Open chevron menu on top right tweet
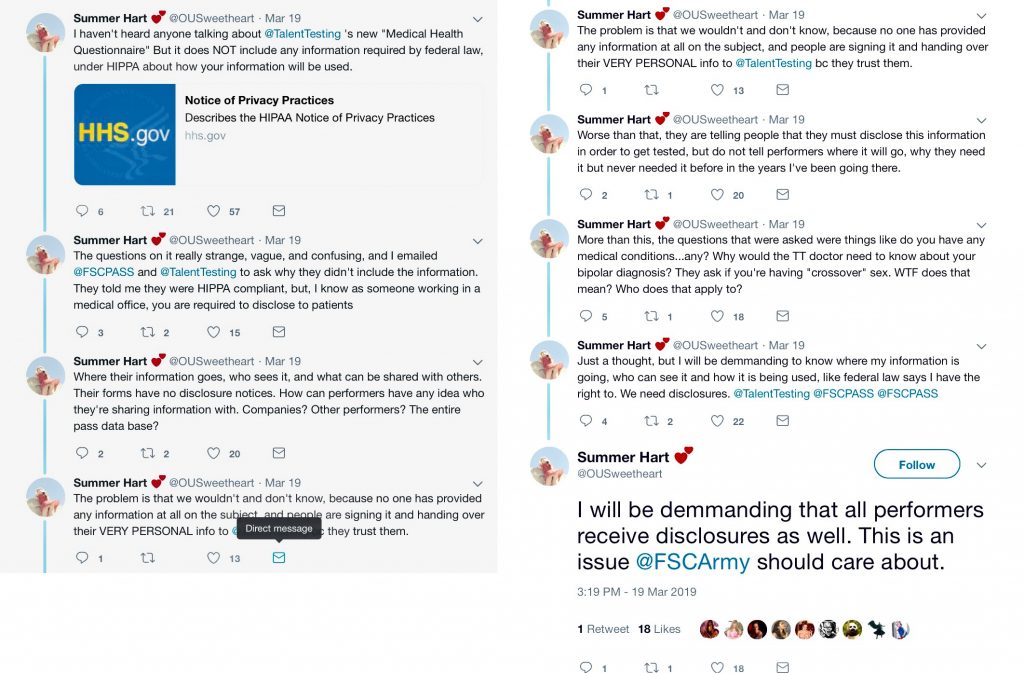 click(981, 15)
